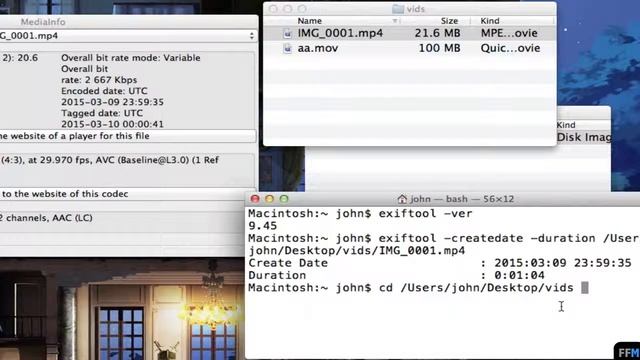Click Overall bit rate mode: Variable text
Viewport: 640px width, 360px height.
tap(131, 58)
